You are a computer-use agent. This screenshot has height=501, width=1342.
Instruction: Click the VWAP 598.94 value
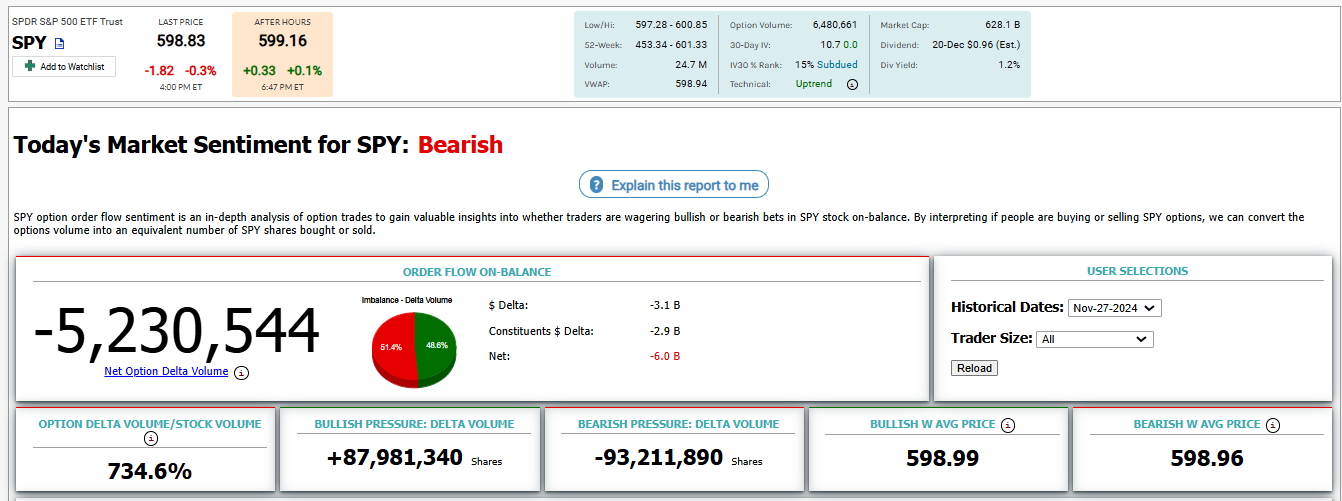691,84
